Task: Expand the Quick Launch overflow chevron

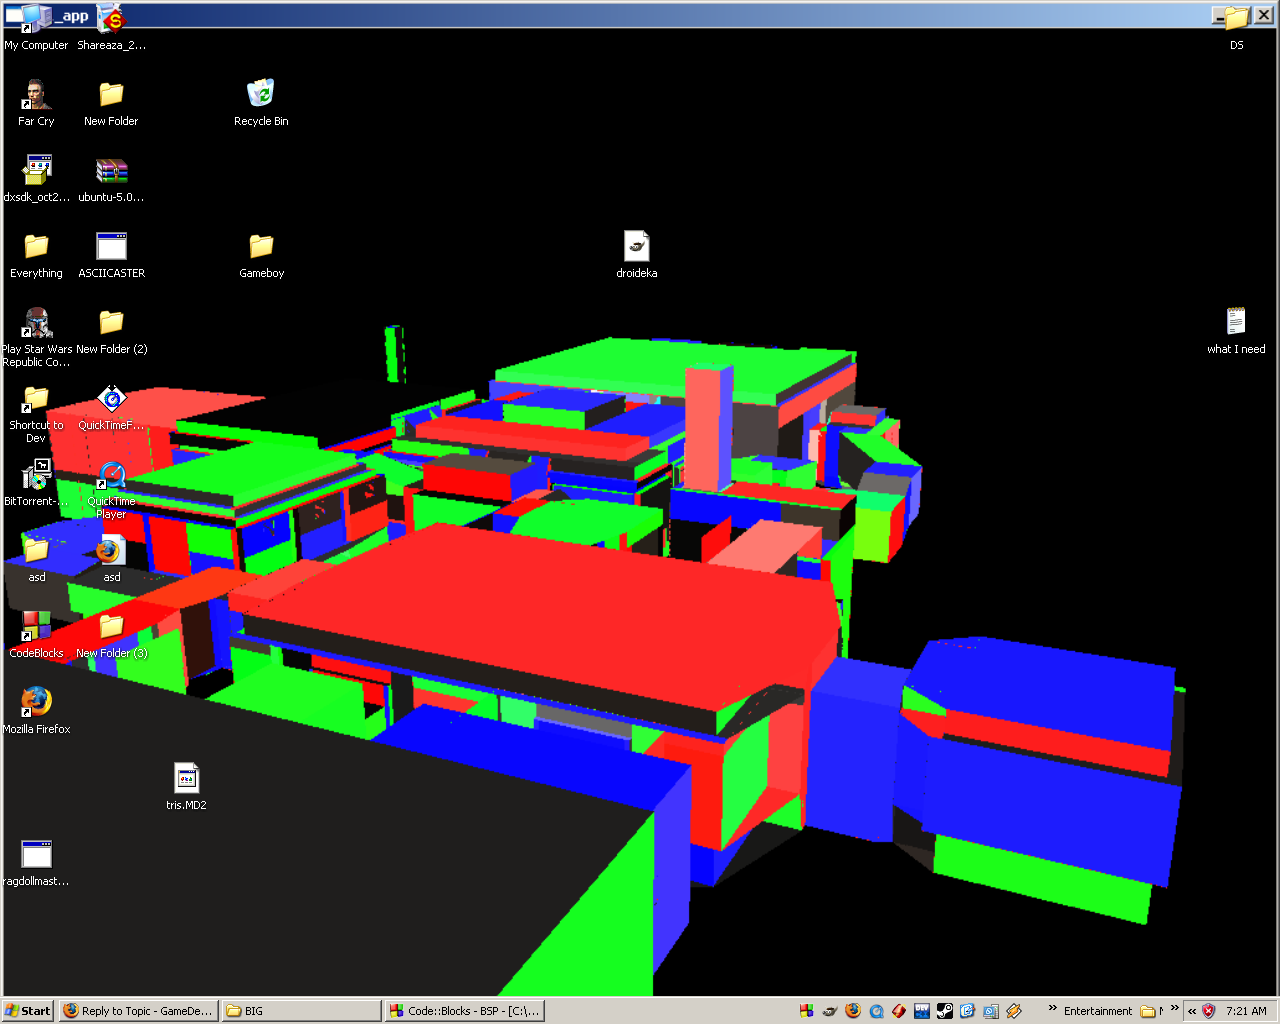Action: pyautogui.click(x=1052, y=1008)
